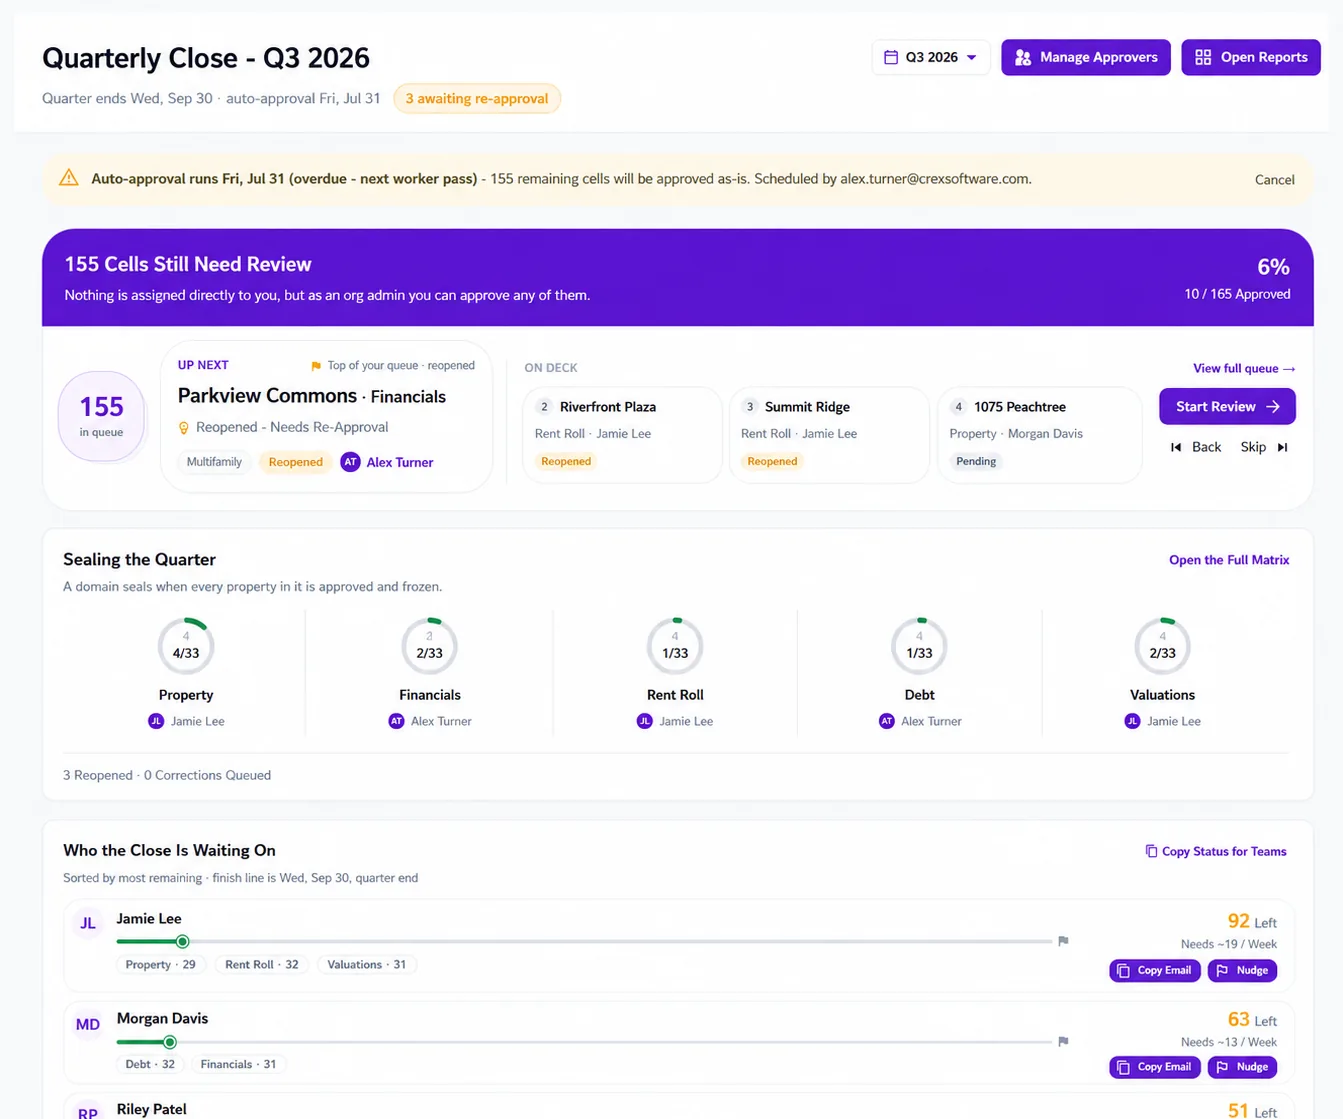Click the finish flag on Morgan Davis's bar
The width and height of the screenshot is (1343, 1119).
1063,1042
